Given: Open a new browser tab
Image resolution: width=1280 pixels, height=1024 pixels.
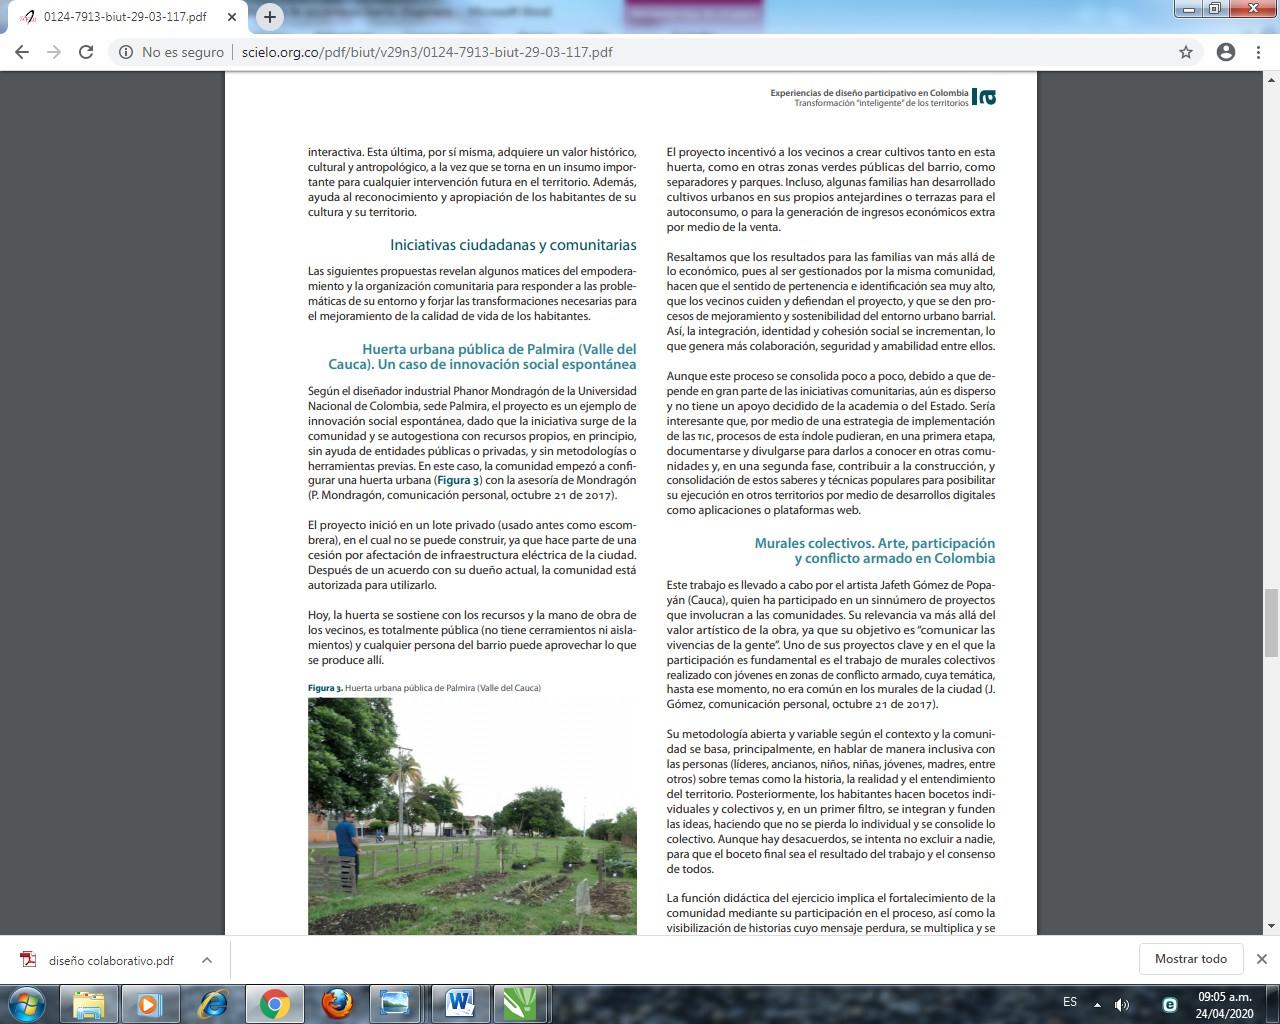Looking at the screenshot, I should click(x=270, y=16).
